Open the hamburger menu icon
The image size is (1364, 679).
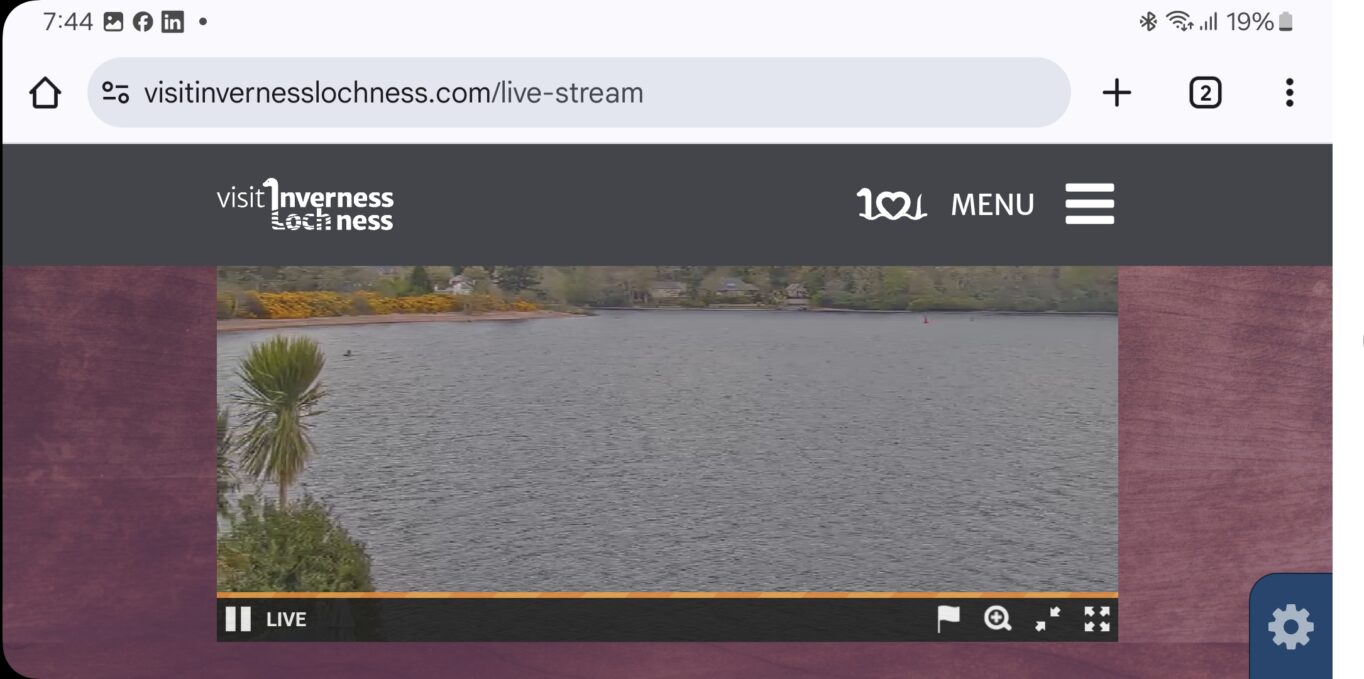tap(1090, 204)
